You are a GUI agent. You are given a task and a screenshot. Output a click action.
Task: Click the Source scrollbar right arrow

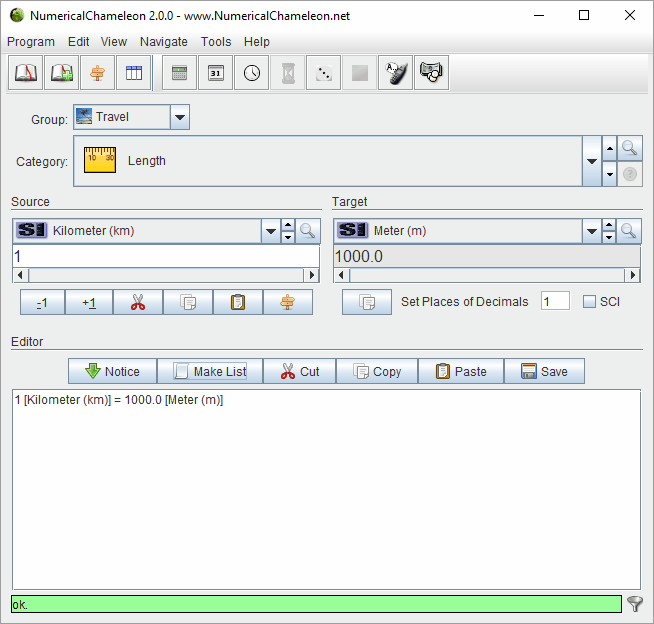click(312, 275)
